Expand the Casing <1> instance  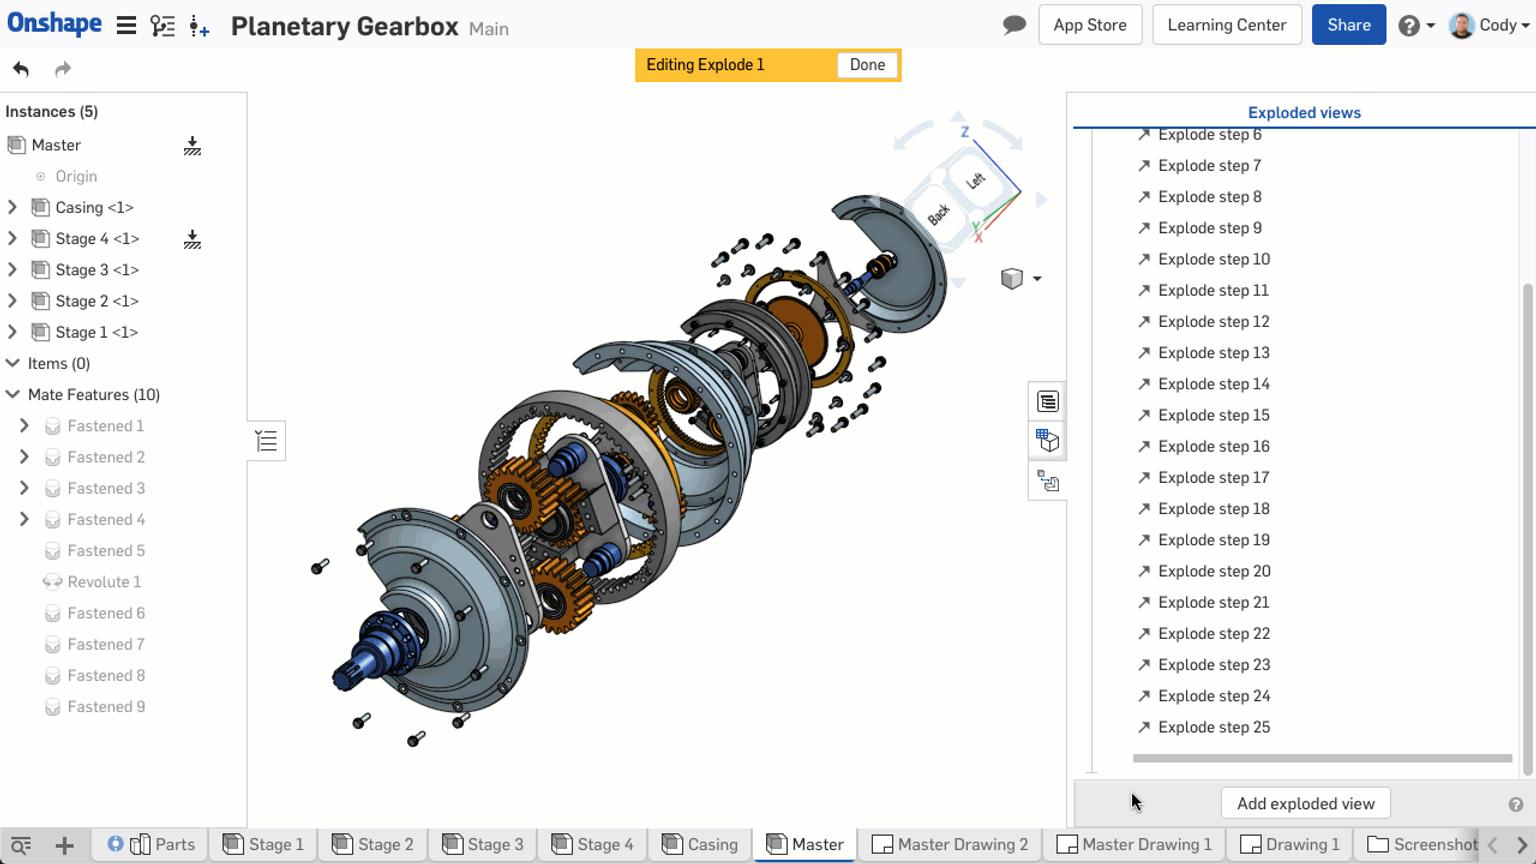coord(13,207)
